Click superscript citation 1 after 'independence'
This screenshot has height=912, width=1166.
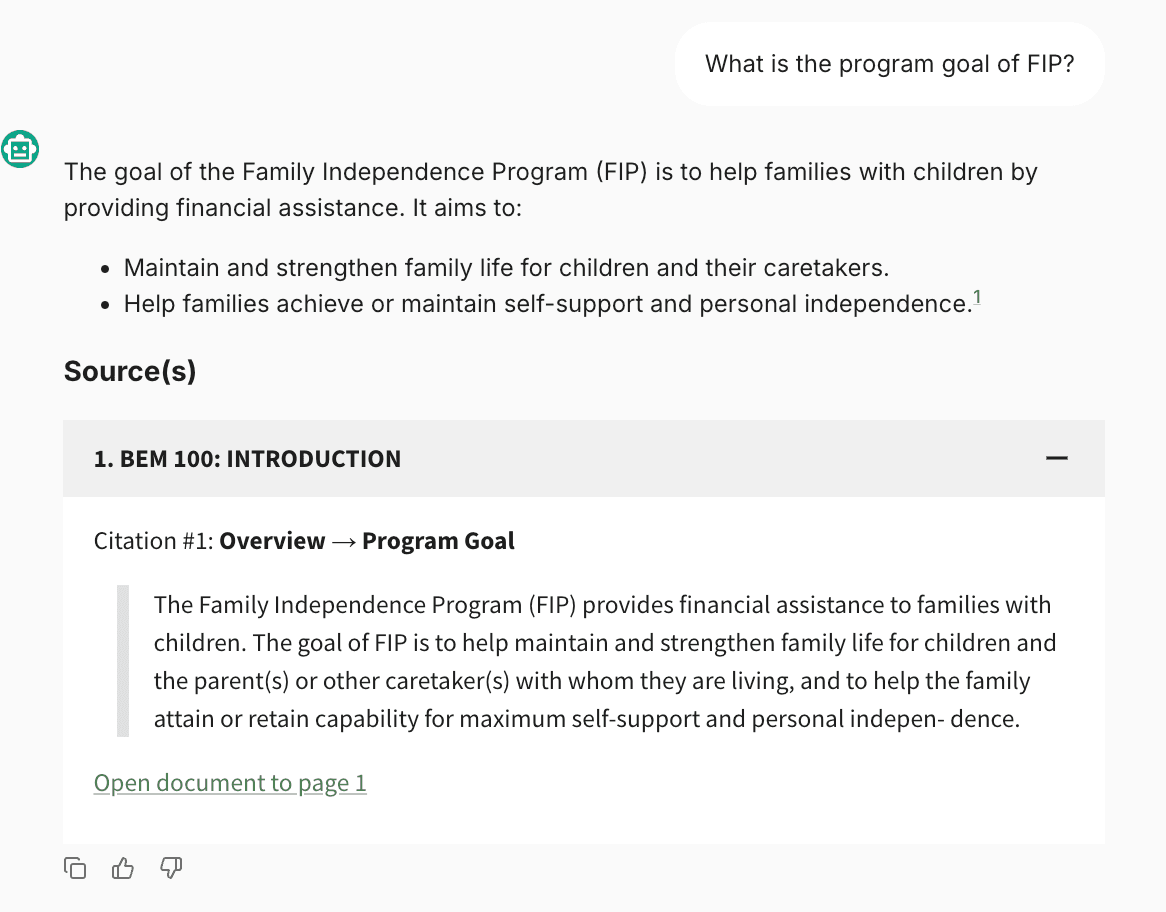pos(977,298)
